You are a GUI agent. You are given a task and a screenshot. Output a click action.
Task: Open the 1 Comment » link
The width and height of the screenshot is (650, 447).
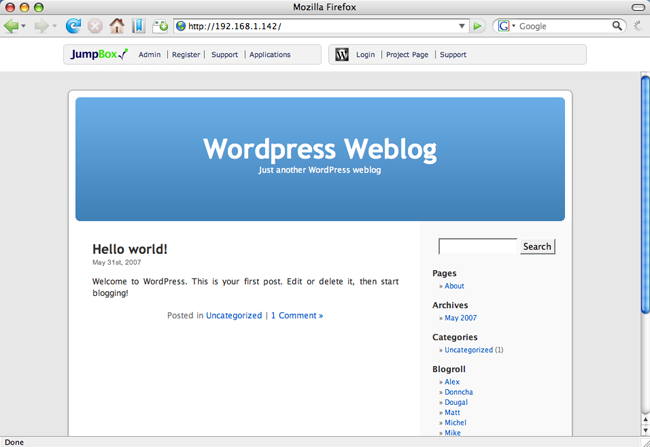pyautogui.click(x=297, y=316)
